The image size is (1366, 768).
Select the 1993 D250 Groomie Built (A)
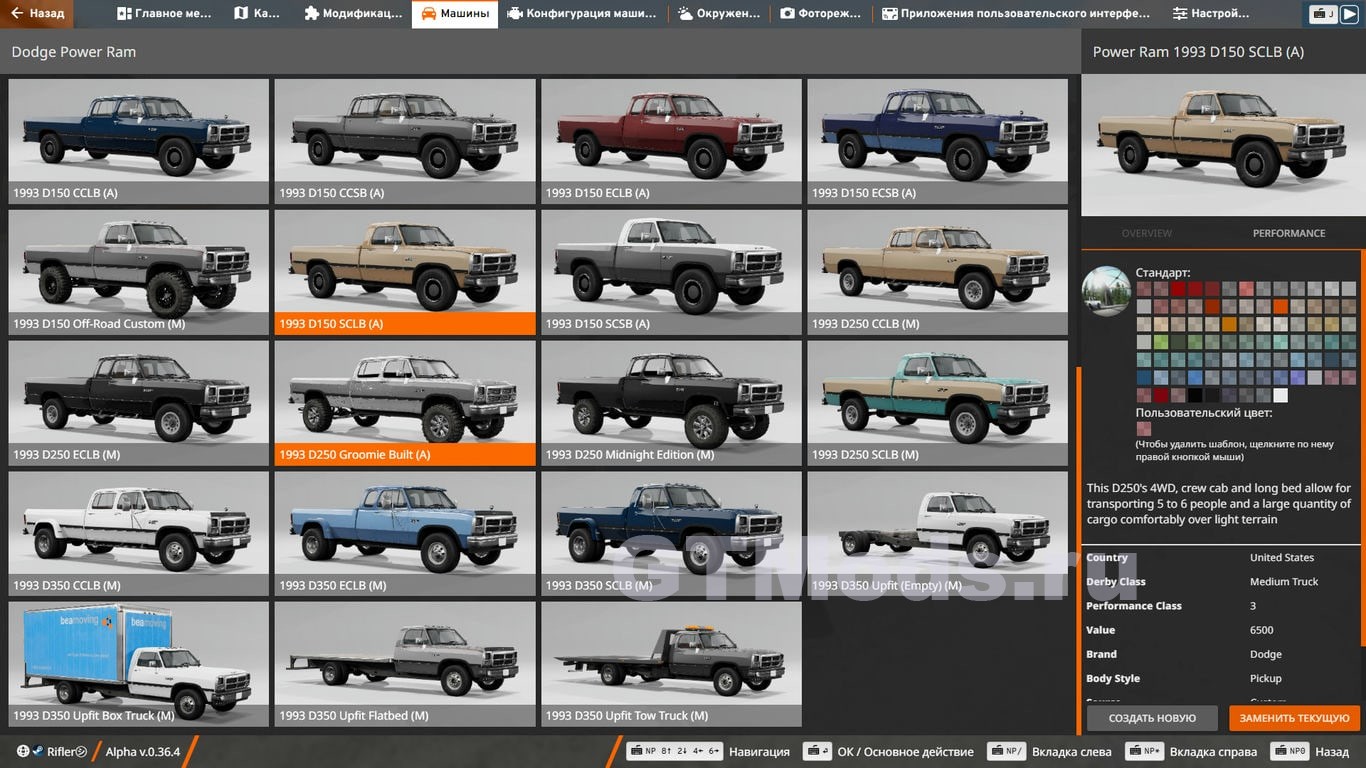pyautogui.click(x=405, y=403)
